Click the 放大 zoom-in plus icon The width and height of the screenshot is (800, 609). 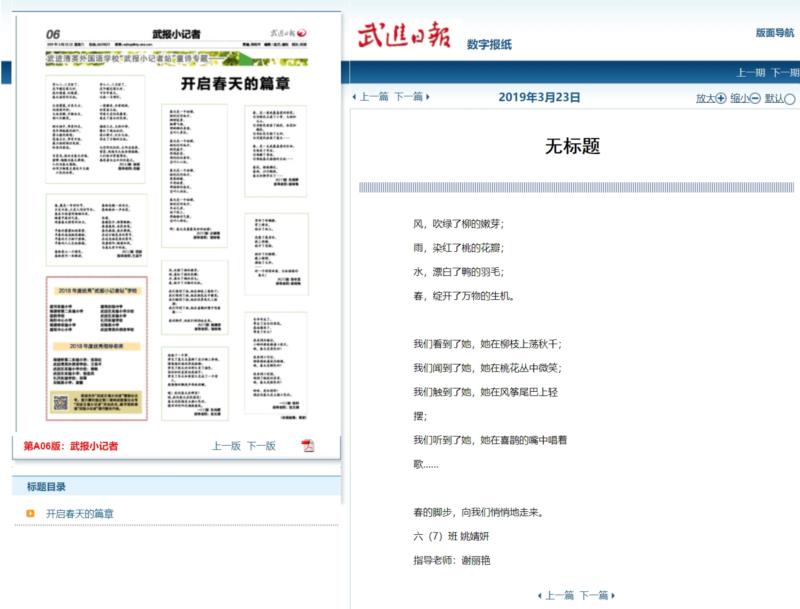721,98
